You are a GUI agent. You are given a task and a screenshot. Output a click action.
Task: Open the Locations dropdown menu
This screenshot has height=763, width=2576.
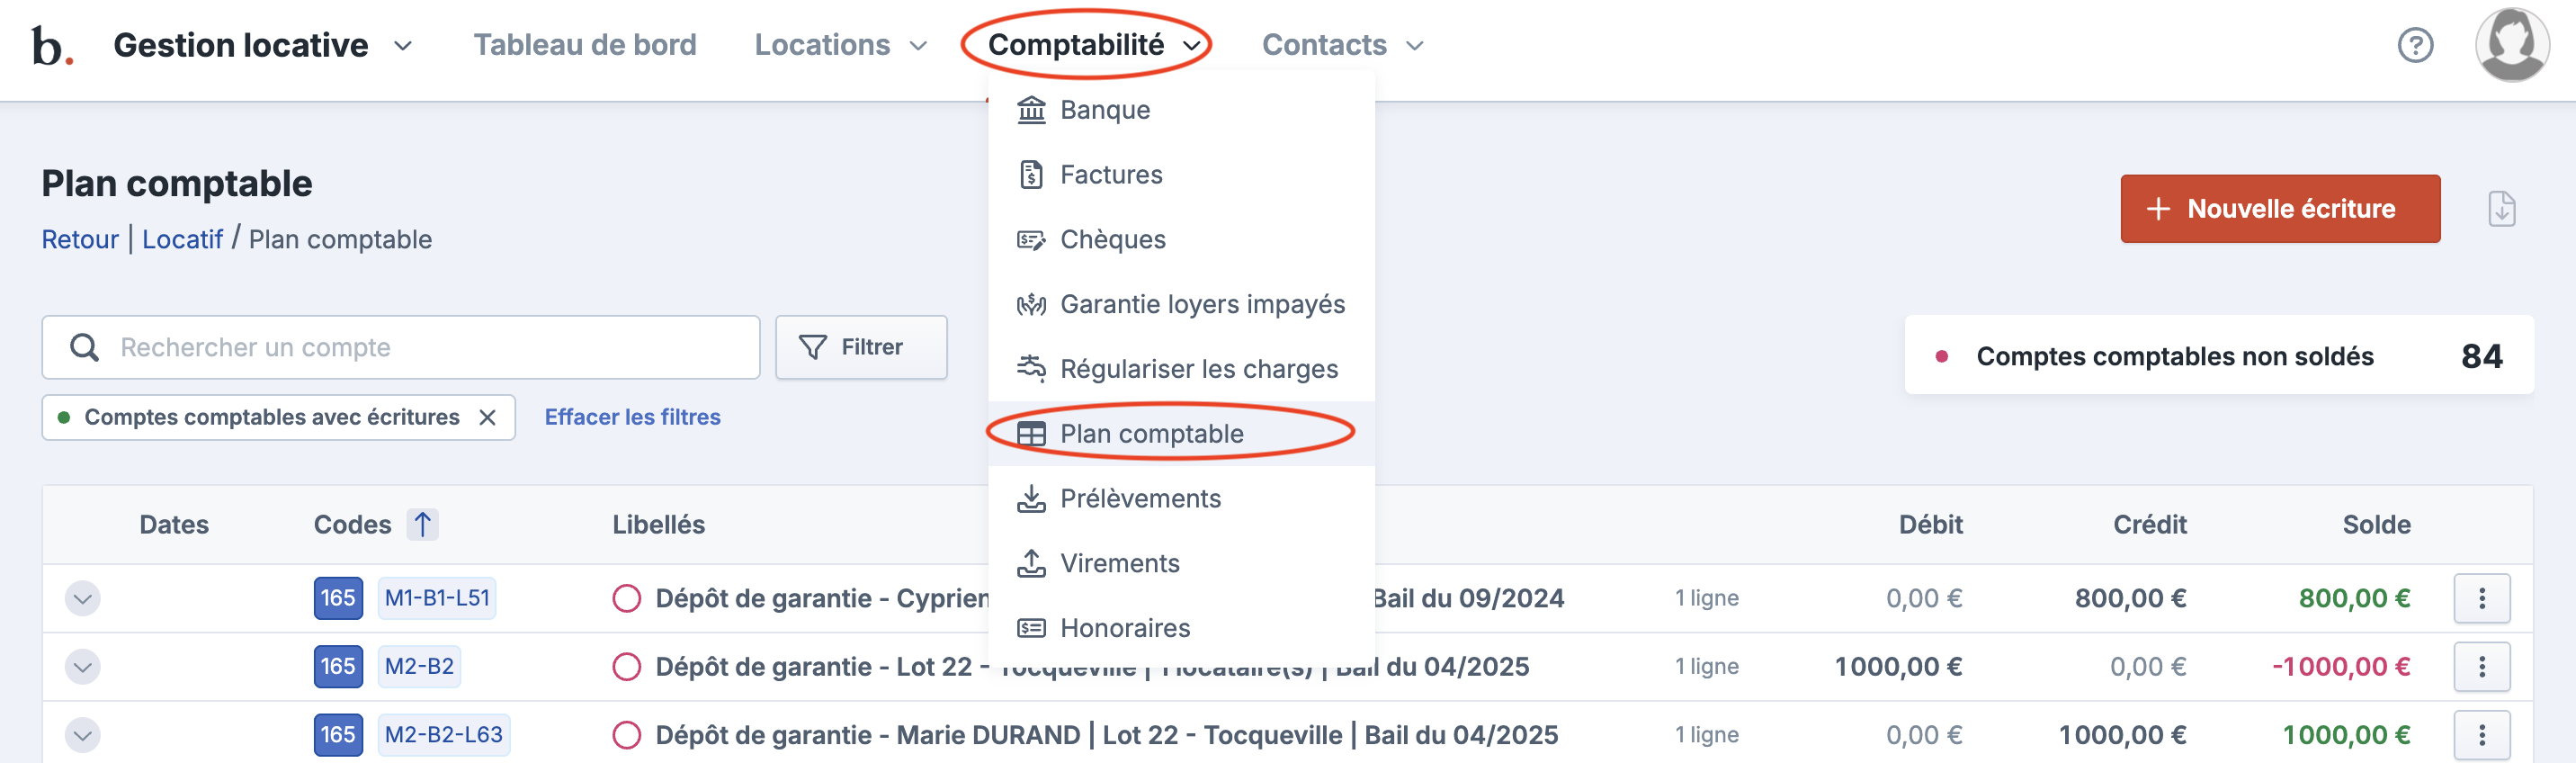(840, 45)
